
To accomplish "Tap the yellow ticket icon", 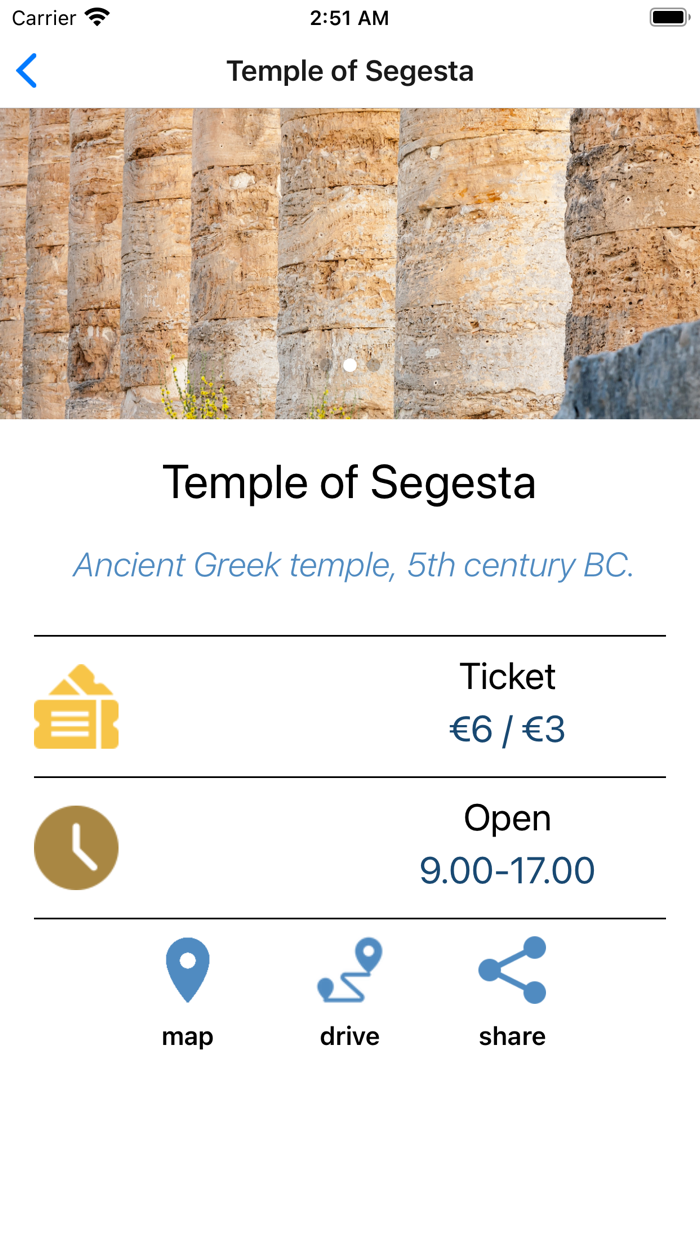I will (x=76, y=705).
